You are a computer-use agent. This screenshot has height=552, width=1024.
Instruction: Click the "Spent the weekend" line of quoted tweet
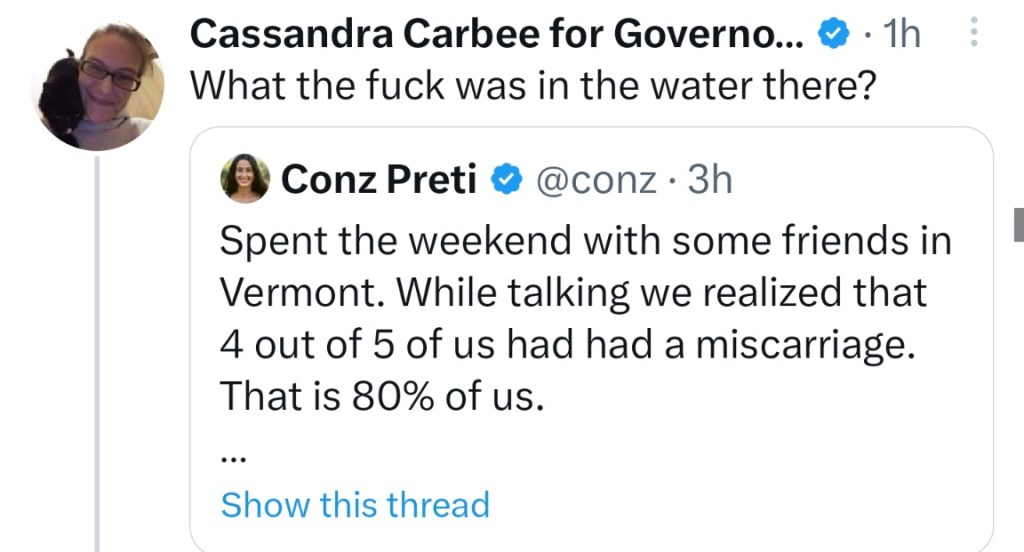click(x=585, y=241)
